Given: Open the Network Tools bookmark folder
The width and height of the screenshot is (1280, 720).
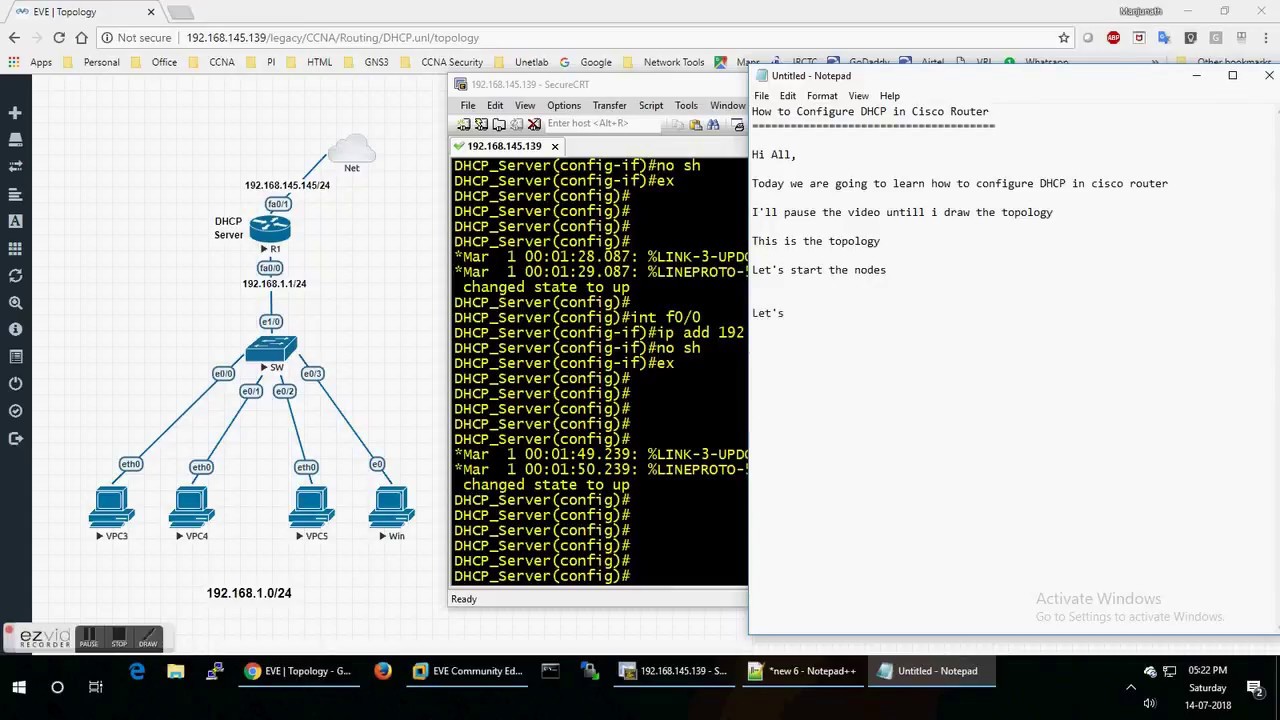Looking at the screenshot, I should pyautogui.click(x=666, y=62).
